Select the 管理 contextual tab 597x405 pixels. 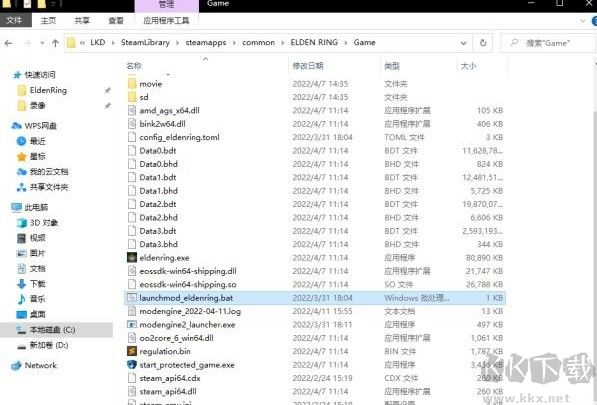[x=166, y=5]
